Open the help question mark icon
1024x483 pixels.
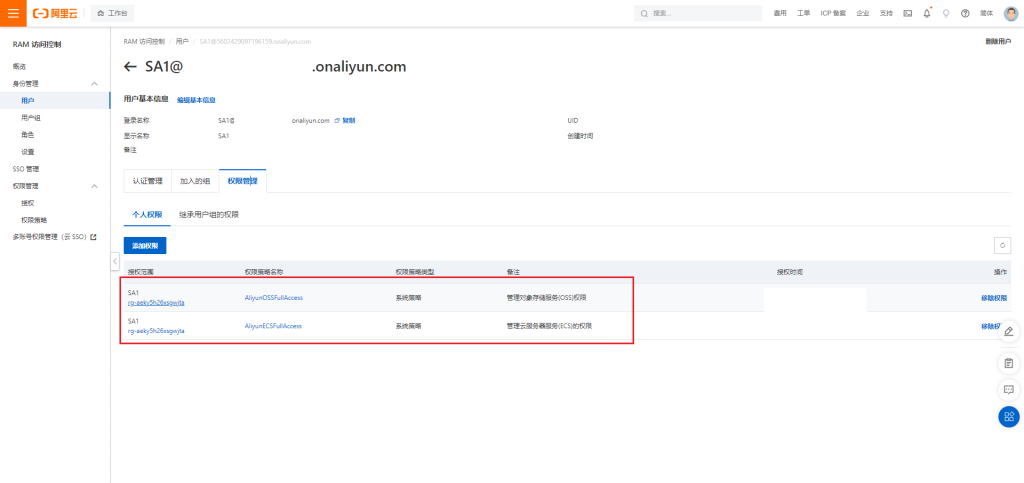965,13
